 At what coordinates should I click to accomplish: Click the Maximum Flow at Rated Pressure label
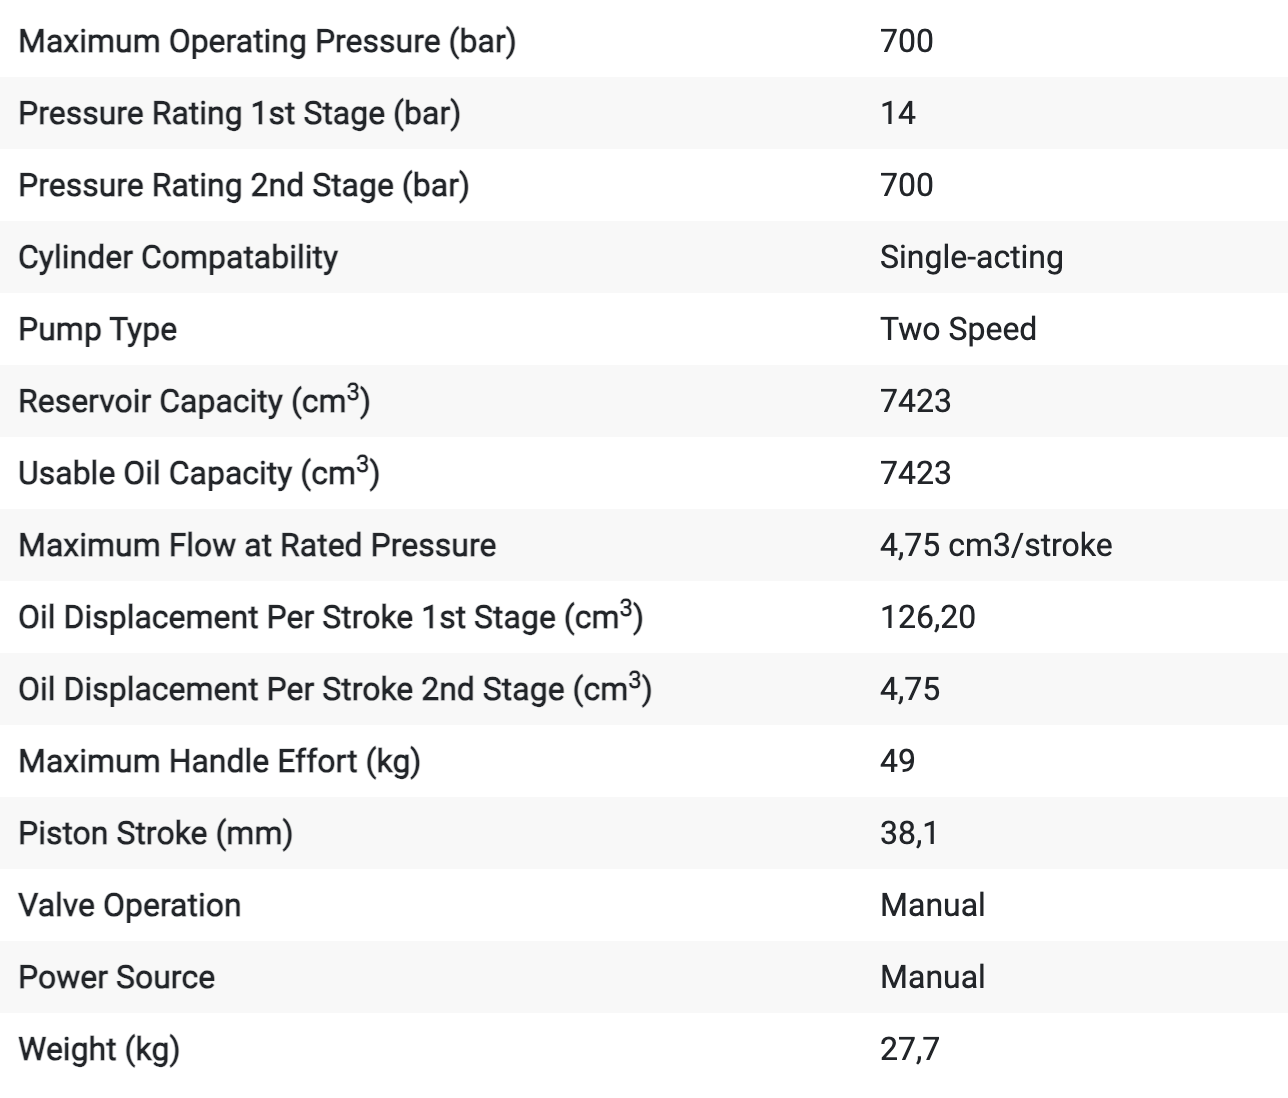click(x=257, y=545)
